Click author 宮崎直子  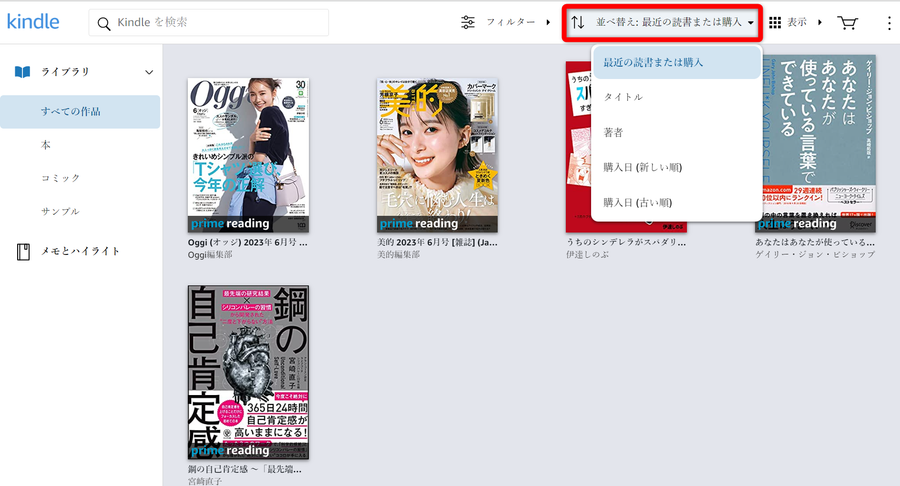pyautogui.click(x=205, y=481)
